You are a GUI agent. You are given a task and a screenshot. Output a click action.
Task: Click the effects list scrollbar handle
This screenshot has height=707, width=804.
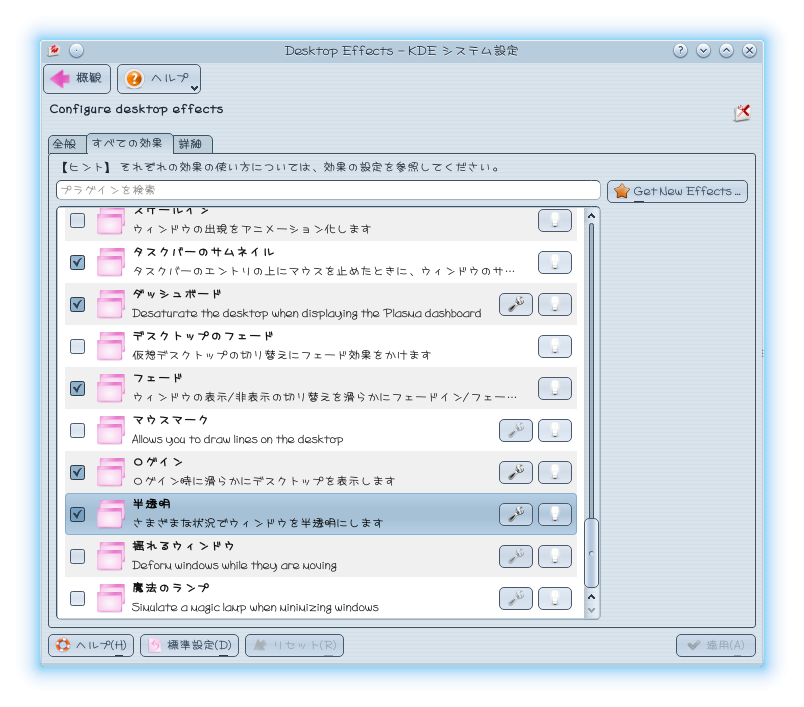(591, 553)
